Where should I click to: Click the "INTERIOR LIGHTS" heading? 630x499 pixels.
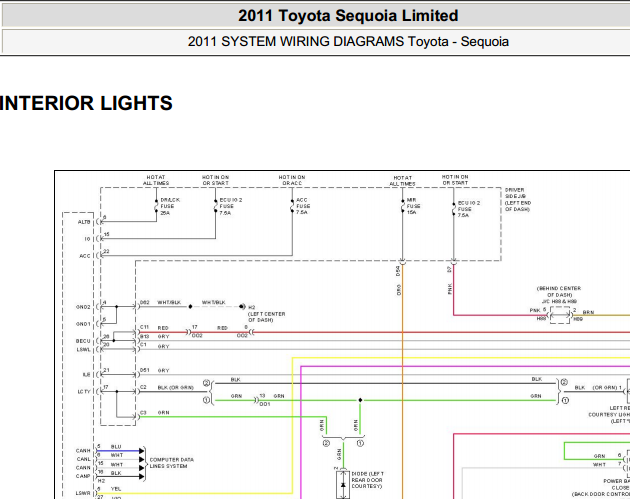[86, 103]
